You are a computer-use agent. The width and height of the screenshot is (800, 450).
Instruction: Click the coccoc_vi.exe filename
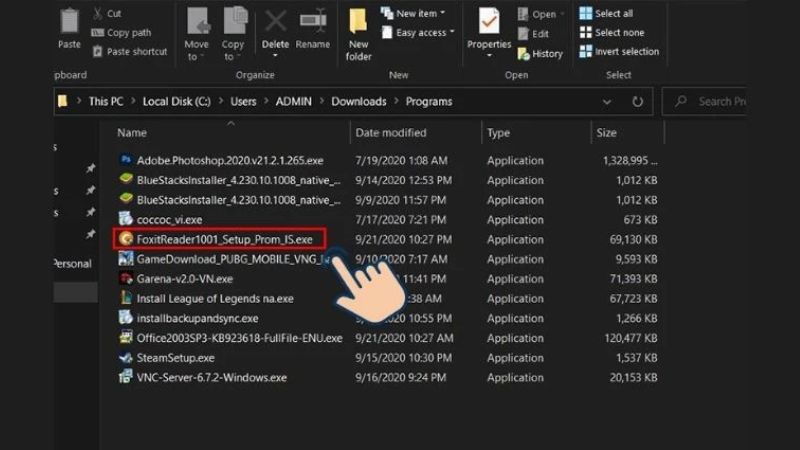[x=169, y=220]
